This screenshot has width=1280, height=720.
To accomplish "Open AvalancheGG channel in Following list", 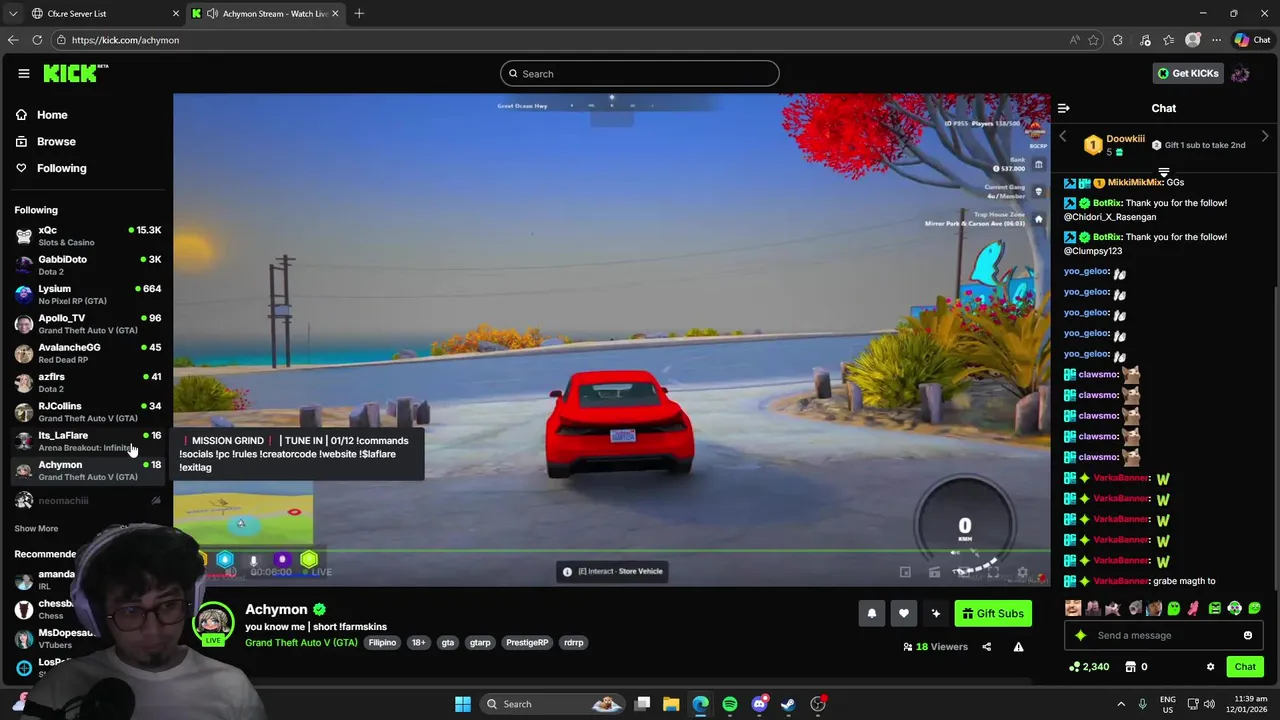I will click(x=88, y=353).
